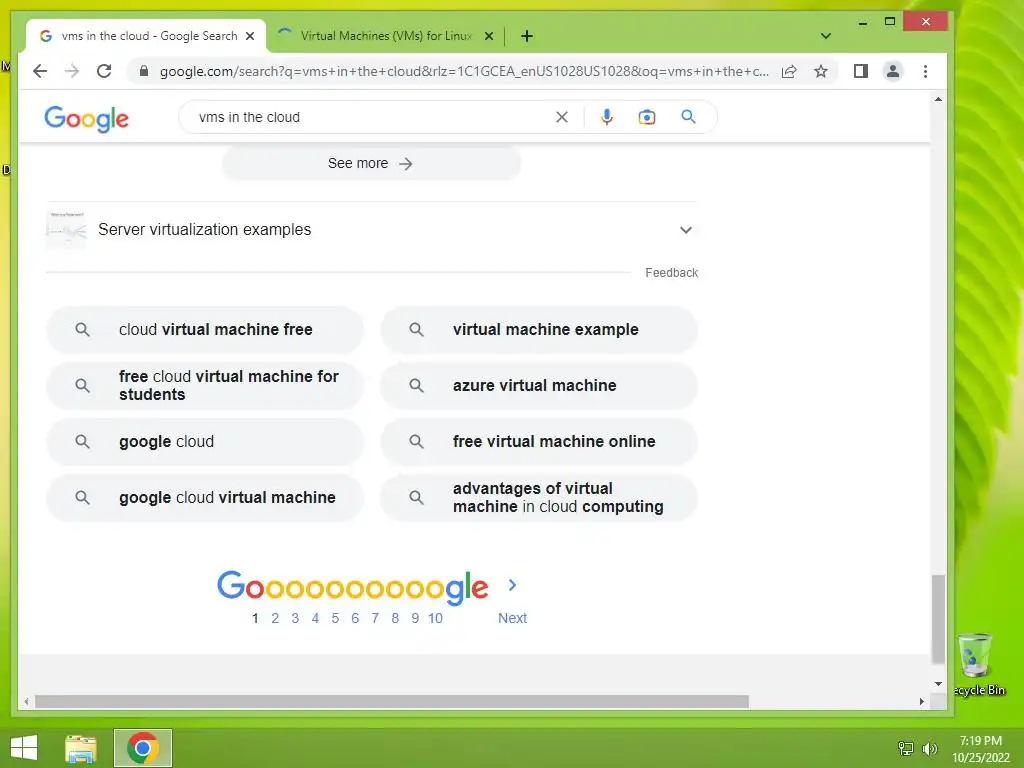The image size is (1024, 768).
Task: Go to results page 7
Action: coord(375,618)
